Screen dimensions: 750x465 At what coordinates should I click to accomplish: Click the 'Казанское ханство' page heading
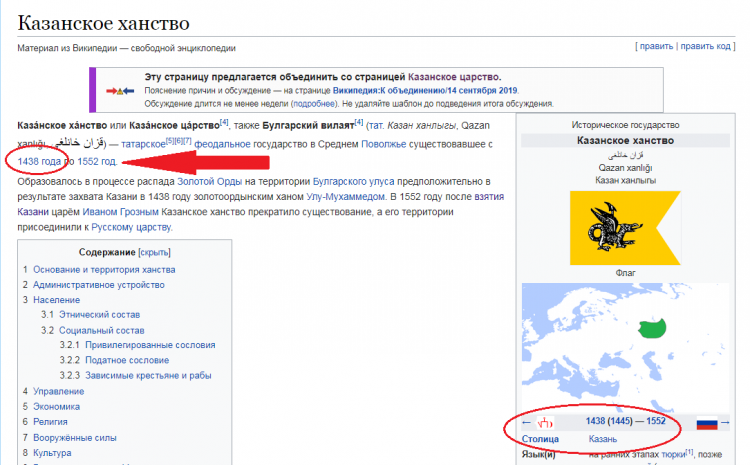(103, 23)
